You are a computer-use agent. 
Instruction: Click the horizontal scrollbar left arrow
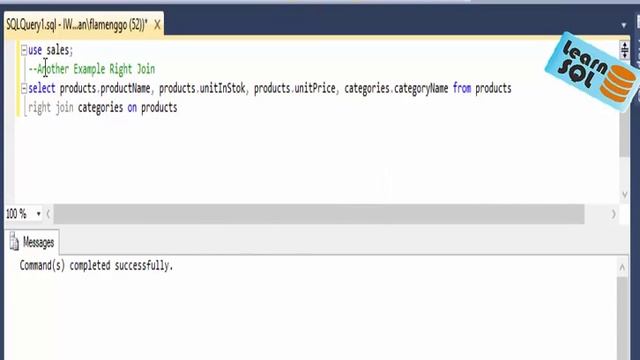tap(48, 213)
